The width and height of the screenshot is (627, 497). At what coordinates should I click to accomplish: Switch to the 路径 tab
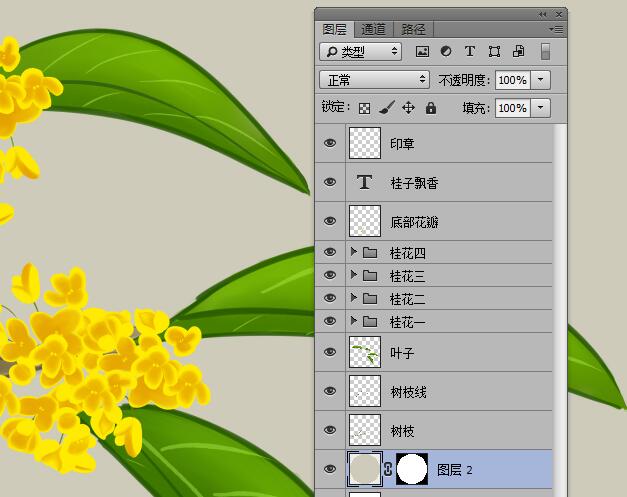coord(413,29)
